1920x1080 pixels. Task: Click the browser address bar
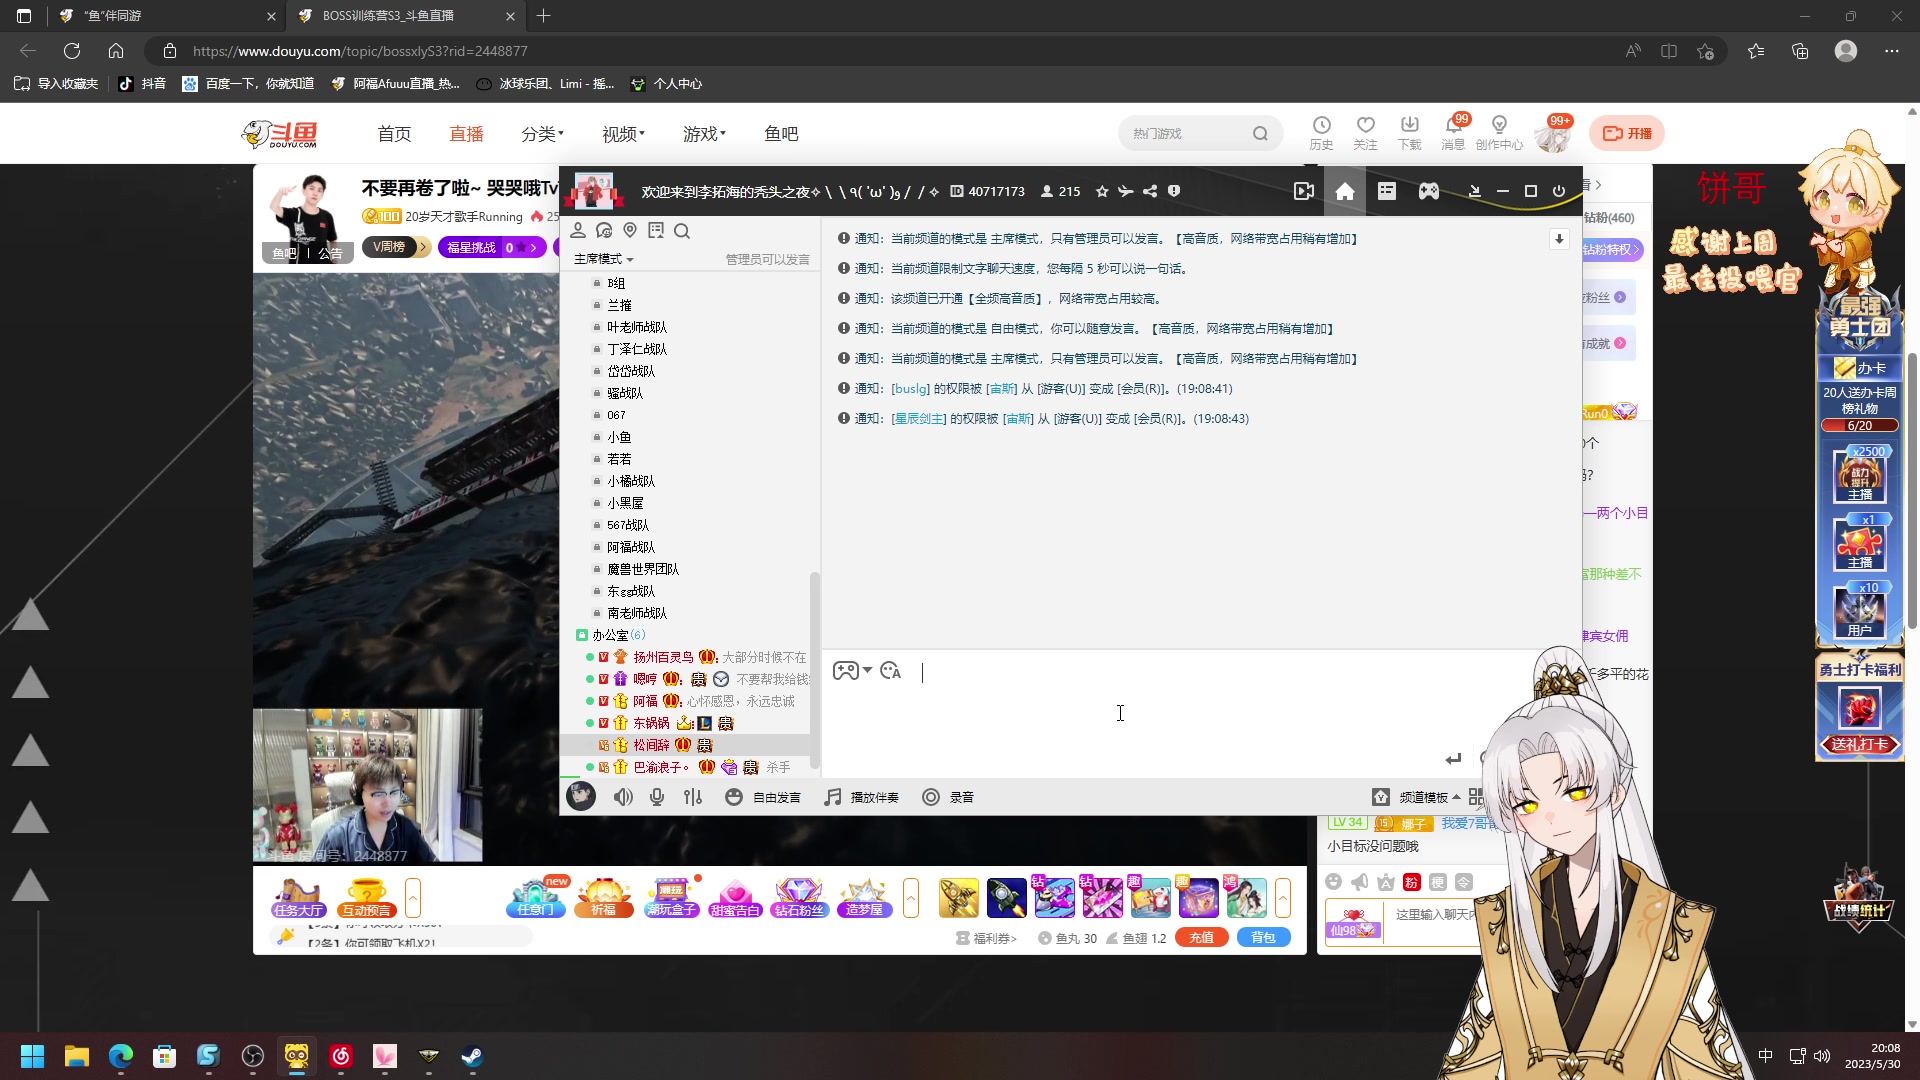coord(880,51)
